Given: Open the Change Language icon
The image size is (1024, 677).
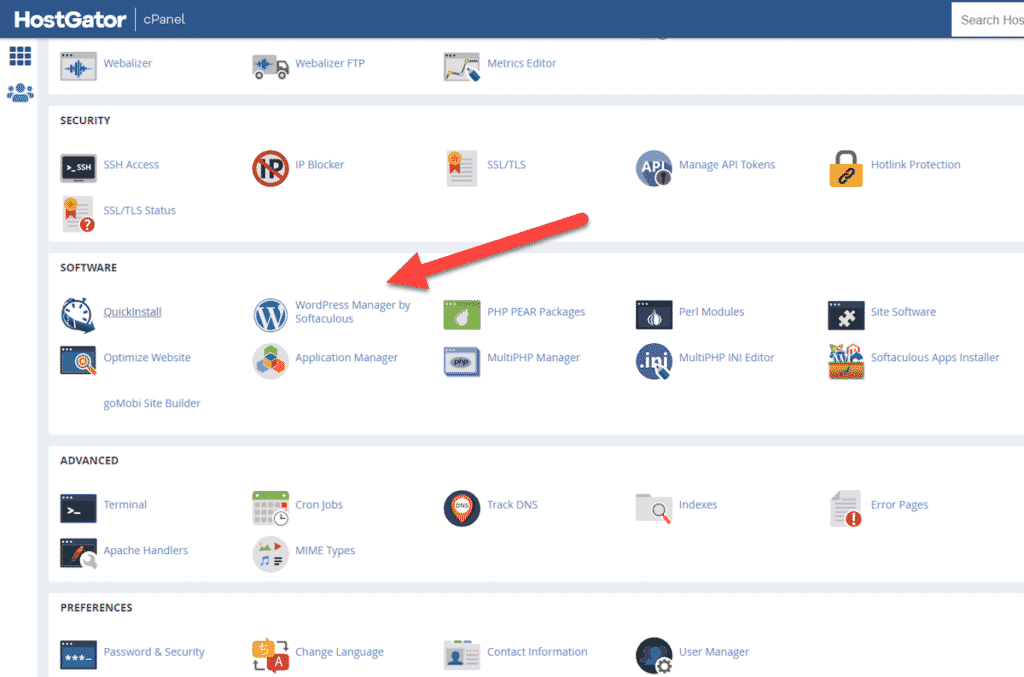Looking at the screenshot, I should tap(270, 655).
